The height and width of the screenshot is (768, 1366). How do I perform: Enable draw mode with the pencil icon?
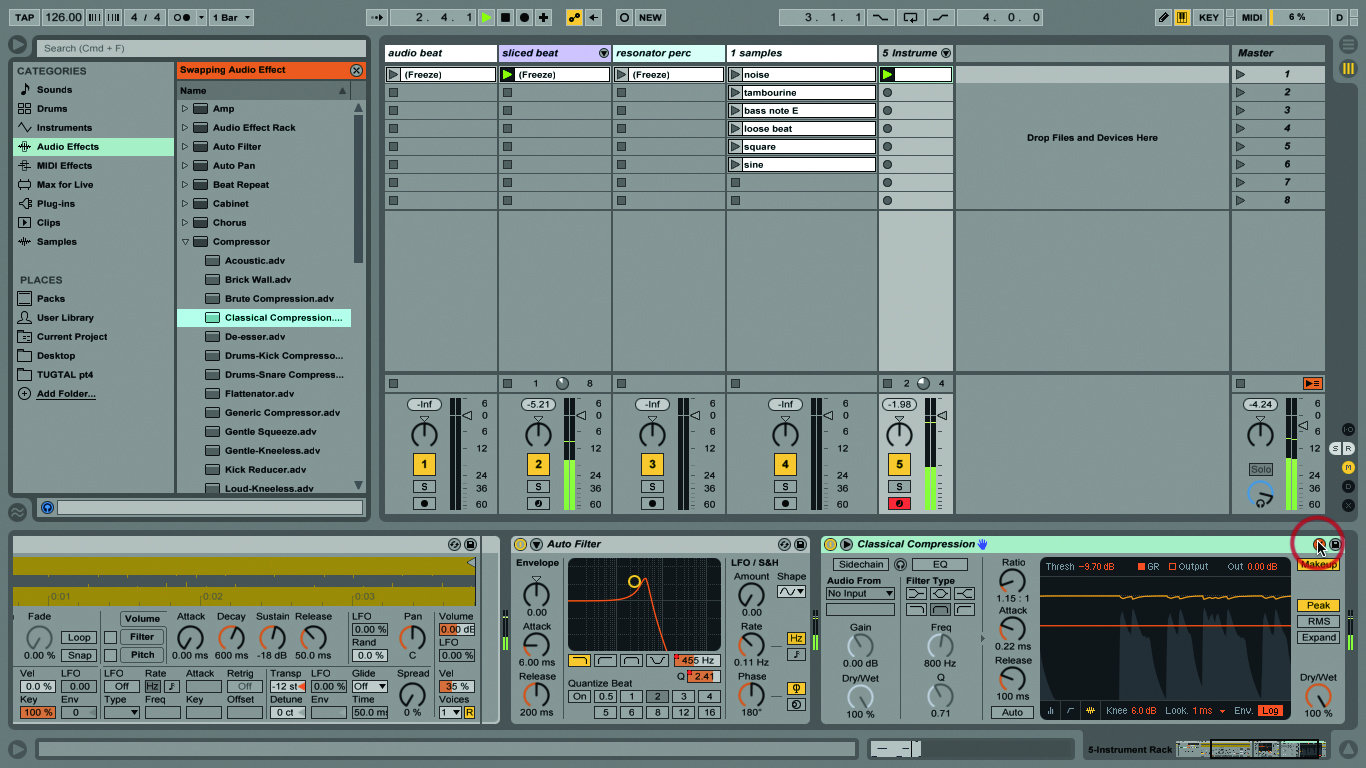tap(1161, 17)
